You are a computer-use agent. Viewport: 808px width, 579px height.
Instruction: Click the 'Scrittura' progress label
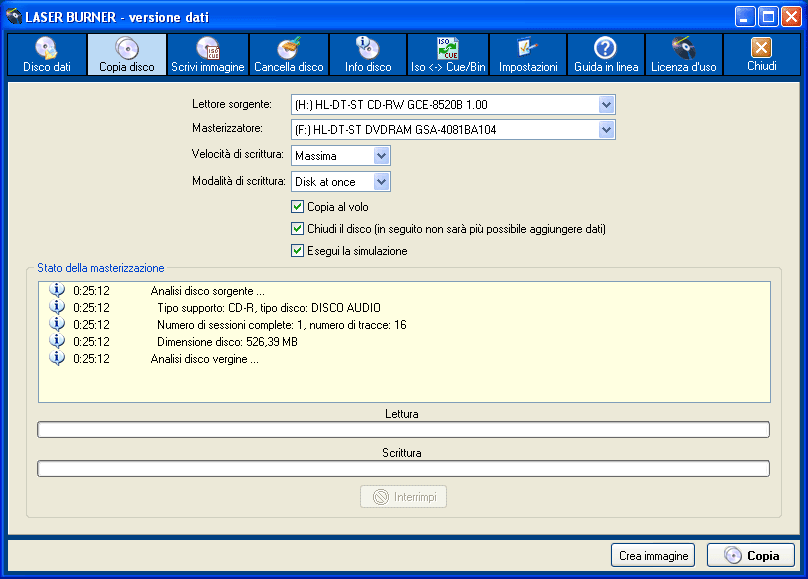(402, 453)
